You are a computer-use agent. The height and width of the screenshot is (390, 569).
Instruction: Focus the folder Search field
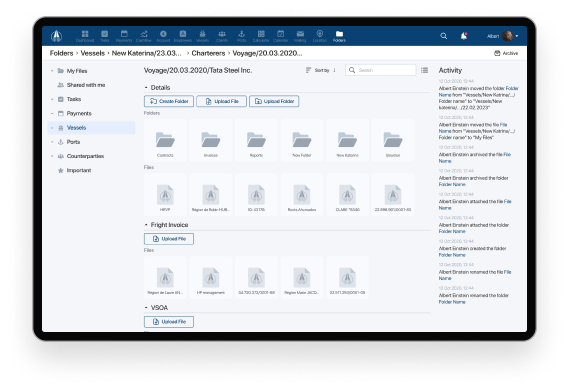pyautogui.click(x=381, y=70)
